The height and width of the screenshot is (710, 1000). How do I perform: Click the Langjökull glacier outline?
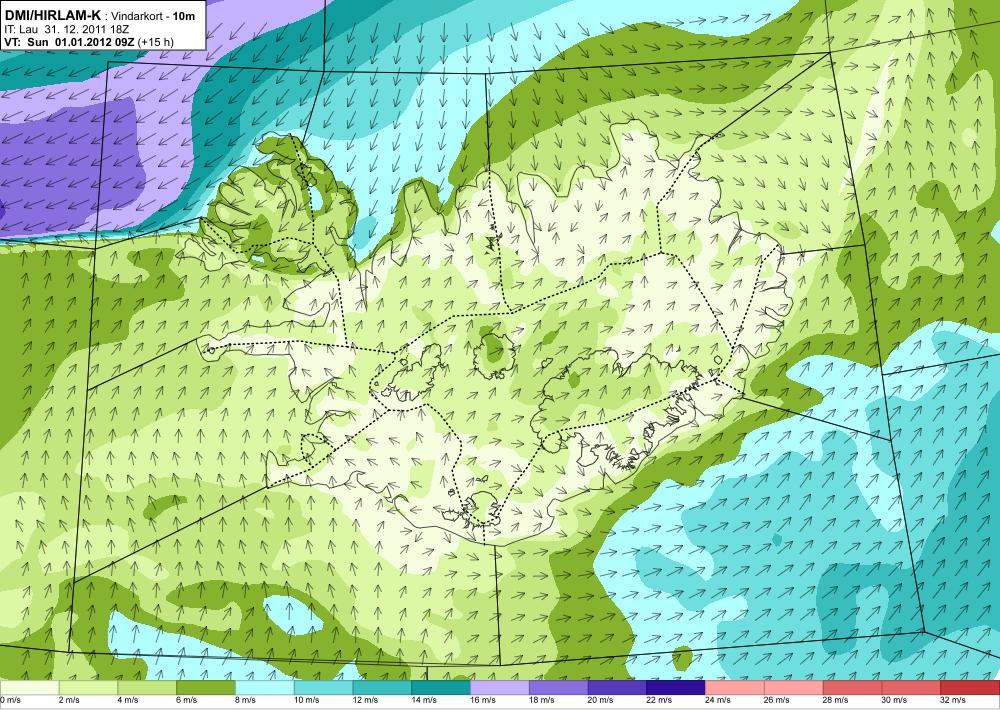pos(411,373)
